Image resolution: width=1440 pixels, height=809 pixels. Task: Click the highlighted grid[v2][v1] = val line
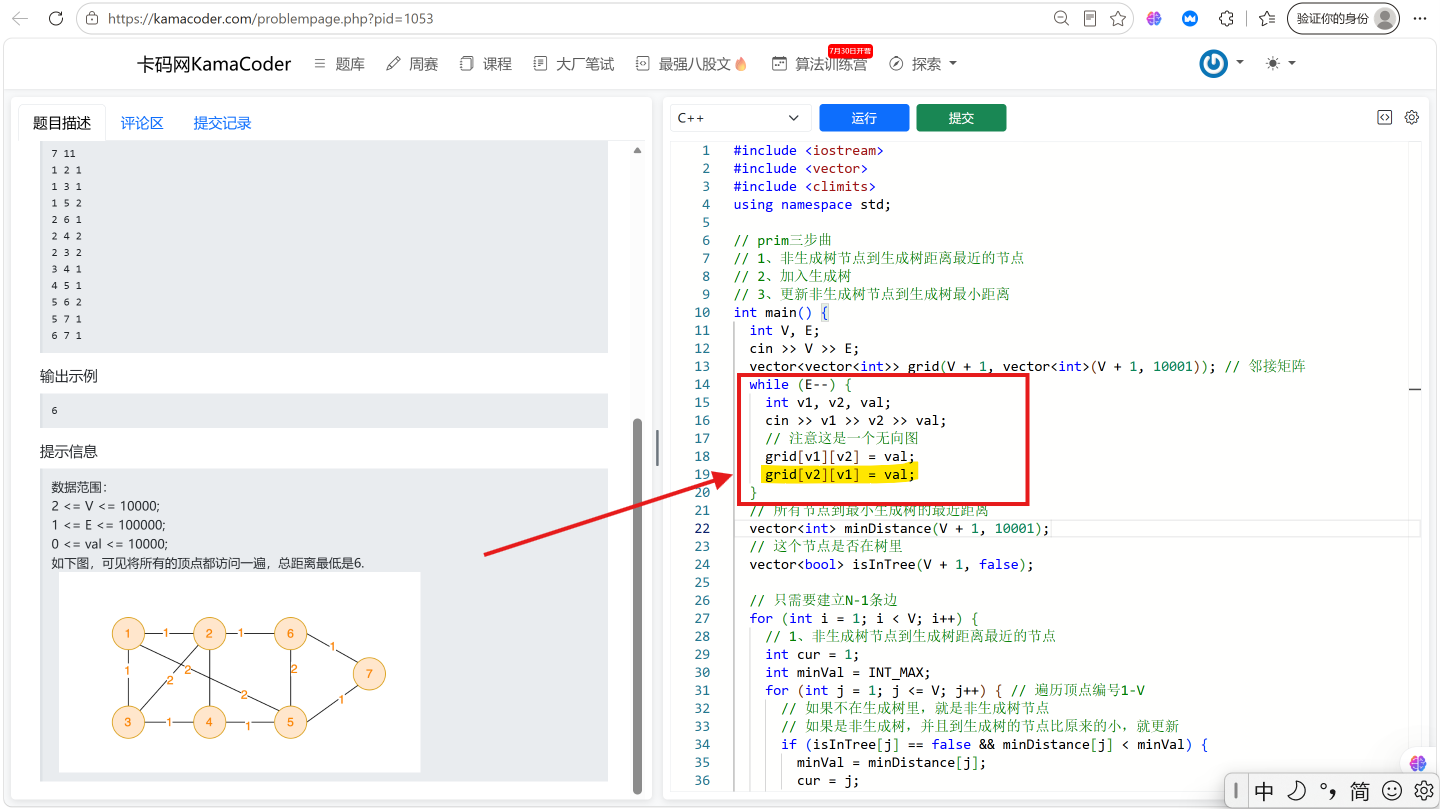[839, 474]
